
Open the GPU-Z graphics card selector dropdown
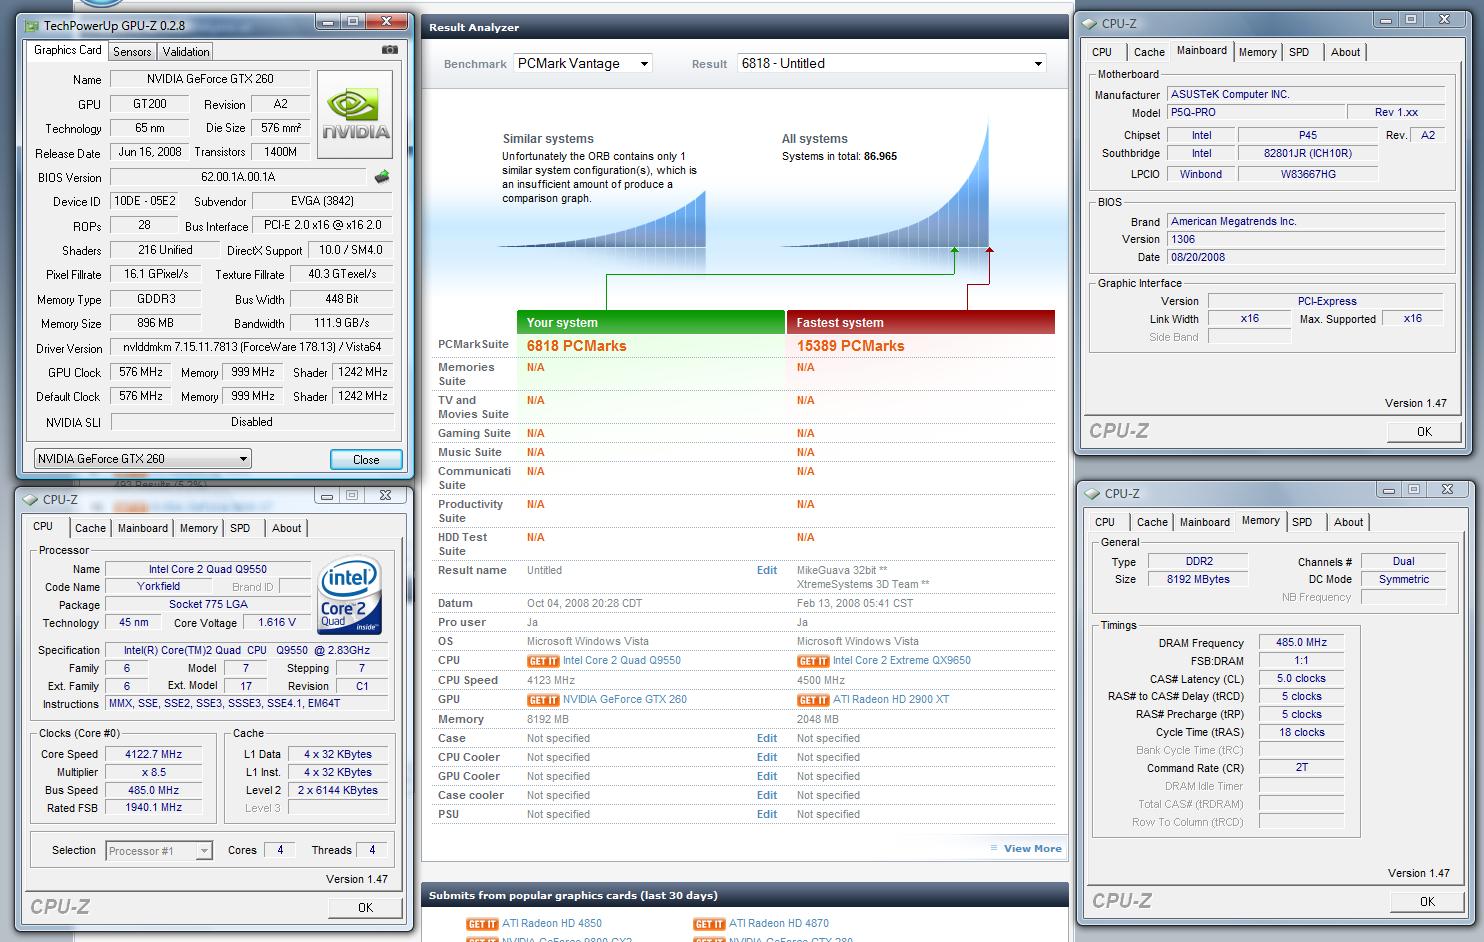click(143, 459)
